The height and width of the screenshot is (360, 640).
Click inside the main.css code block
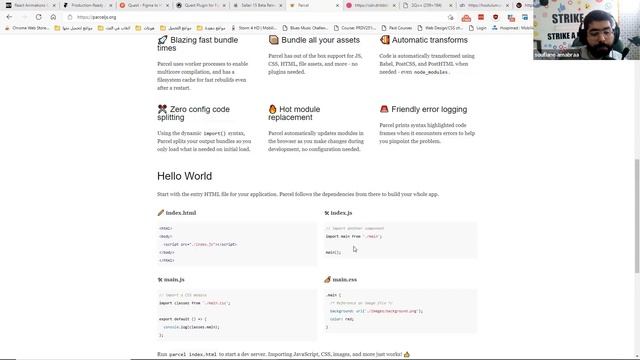pyautogui.click(x=400, y=311)
